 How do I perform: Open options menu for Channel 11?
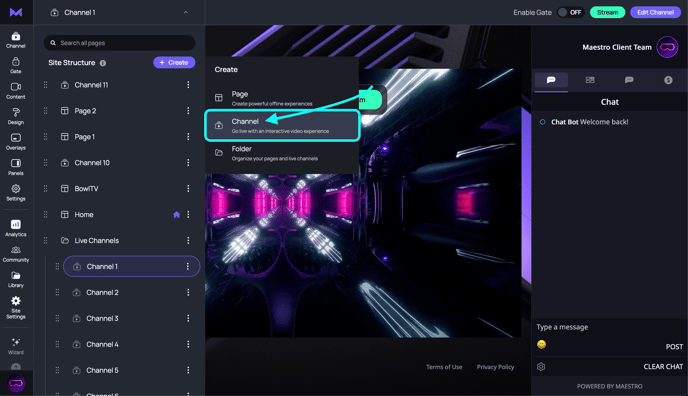coord(188,85)
